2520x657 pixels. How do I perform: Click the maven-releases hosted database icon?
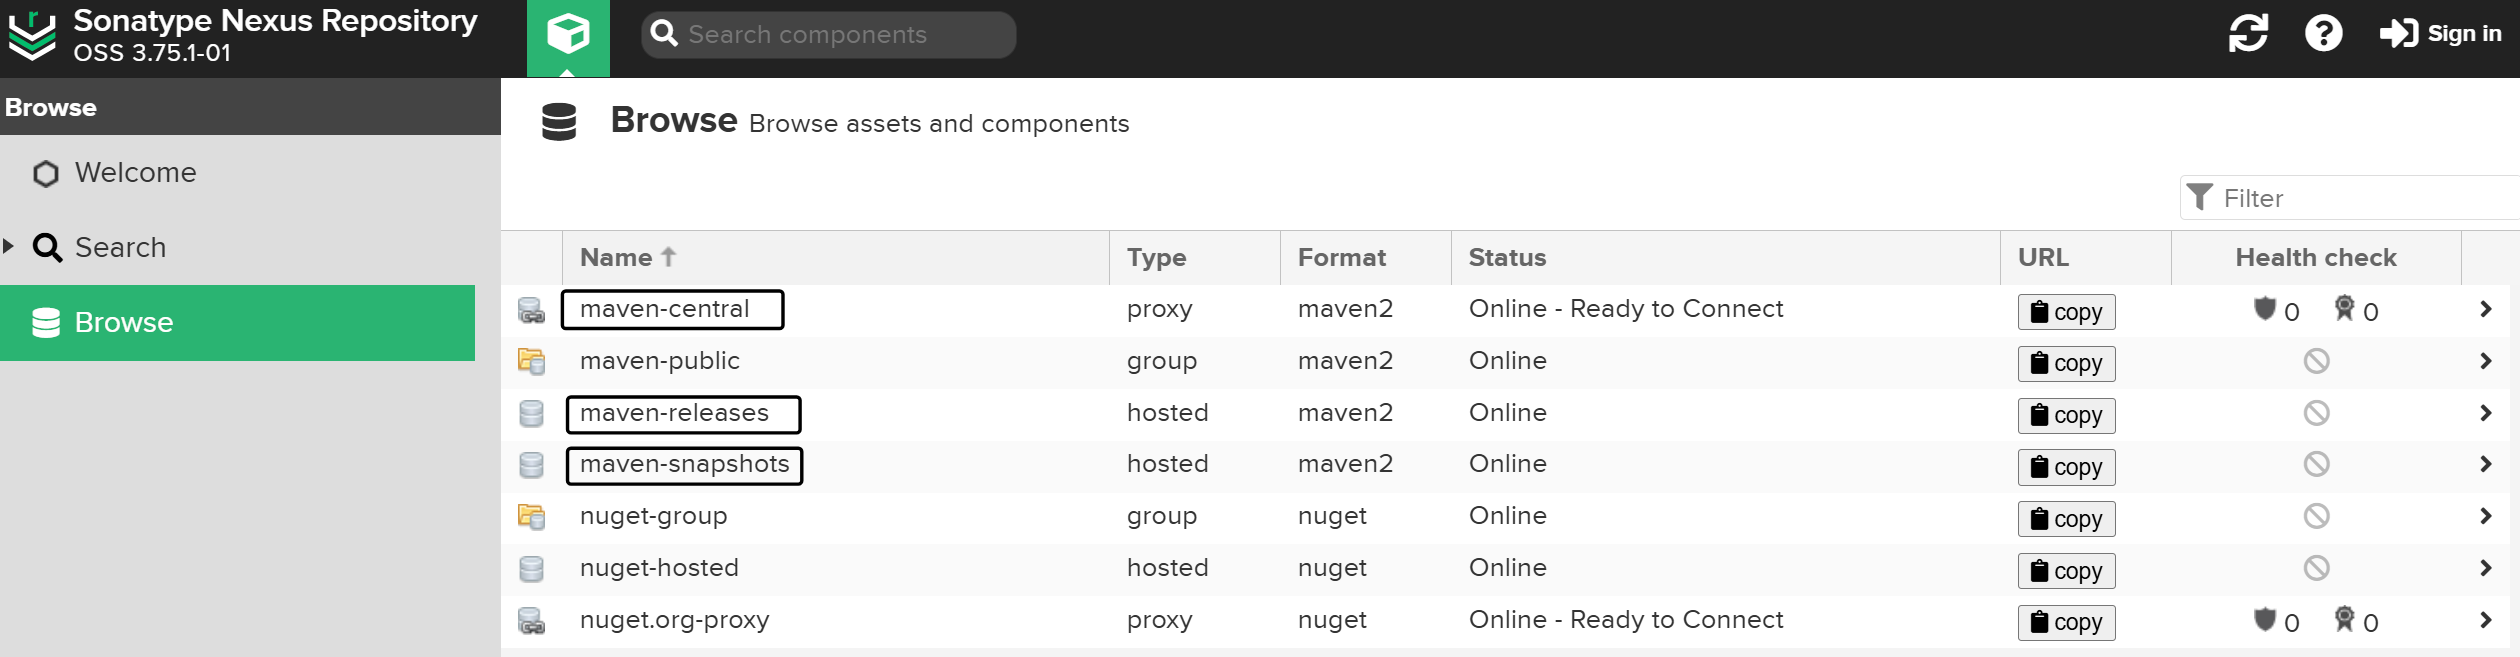point(532,413)
